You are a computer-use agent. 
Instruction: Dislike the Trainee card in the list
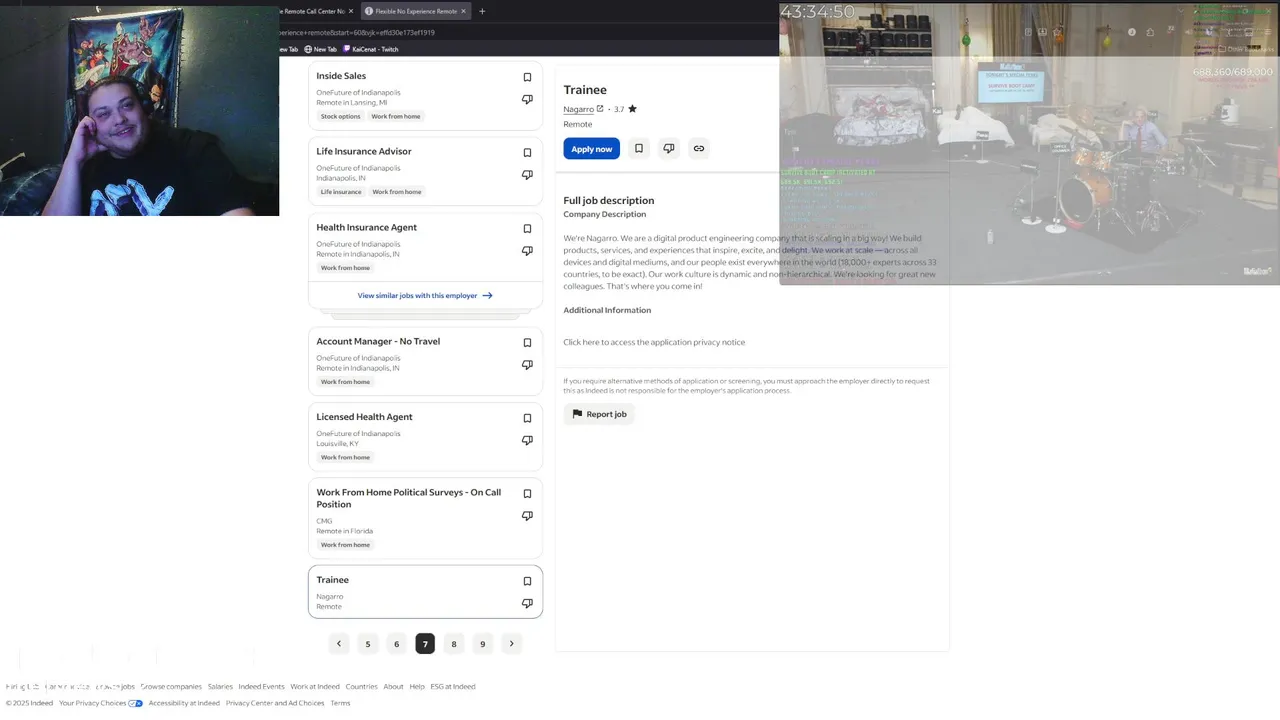click(527, 603)
